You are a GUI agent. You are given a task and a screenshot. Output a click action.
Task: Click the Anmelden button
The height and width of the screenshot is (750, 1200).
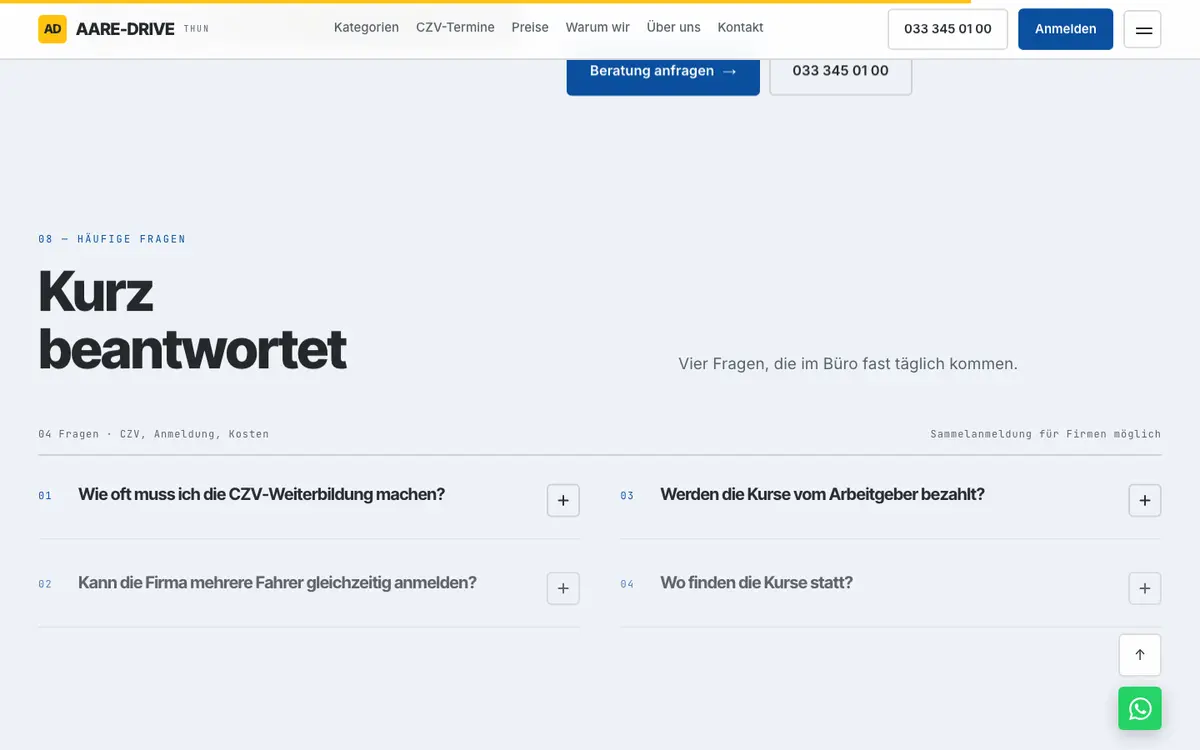pyautogui.click(x=1065, y=29)
